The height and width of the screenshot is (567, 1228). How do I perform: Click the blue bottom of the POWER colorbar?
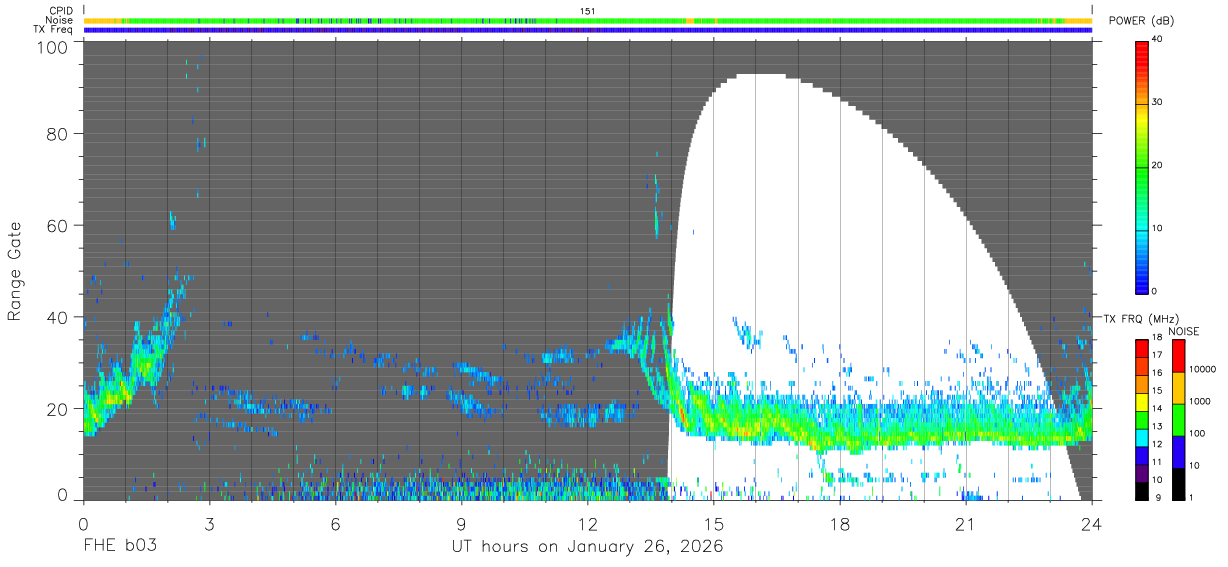pos(1142,280)
